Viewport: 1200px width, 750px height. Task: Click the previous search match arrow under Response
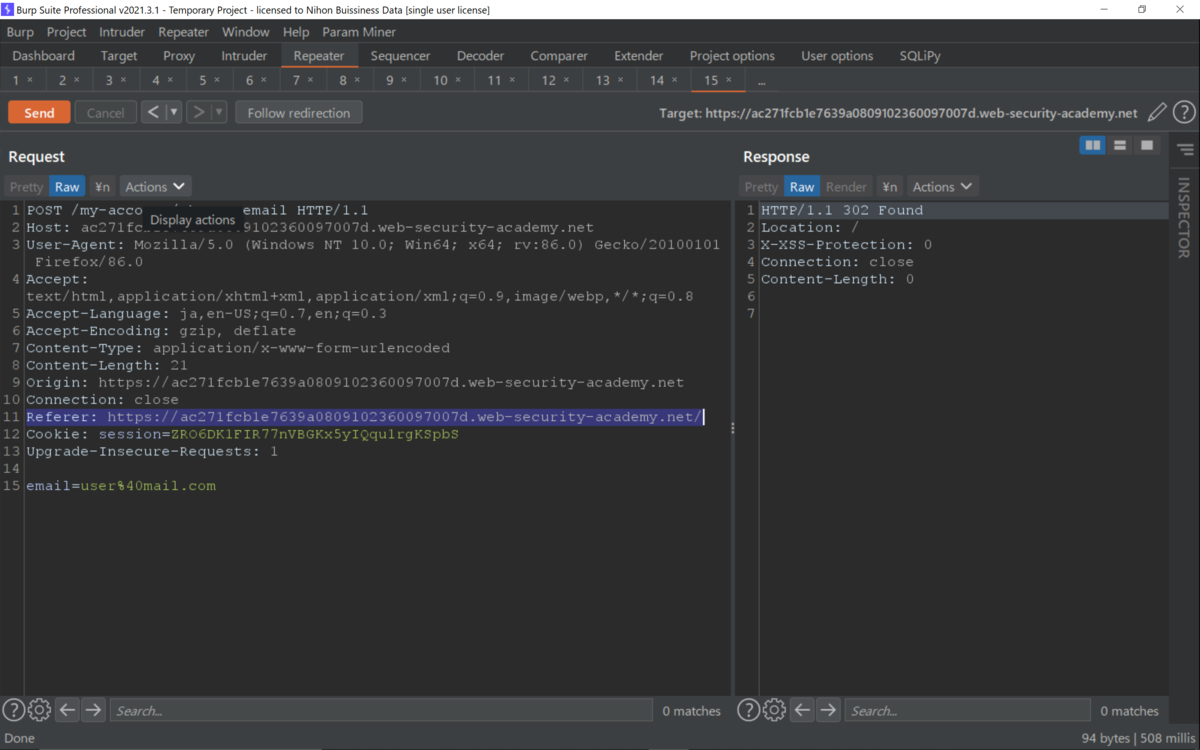pos(802,709)
